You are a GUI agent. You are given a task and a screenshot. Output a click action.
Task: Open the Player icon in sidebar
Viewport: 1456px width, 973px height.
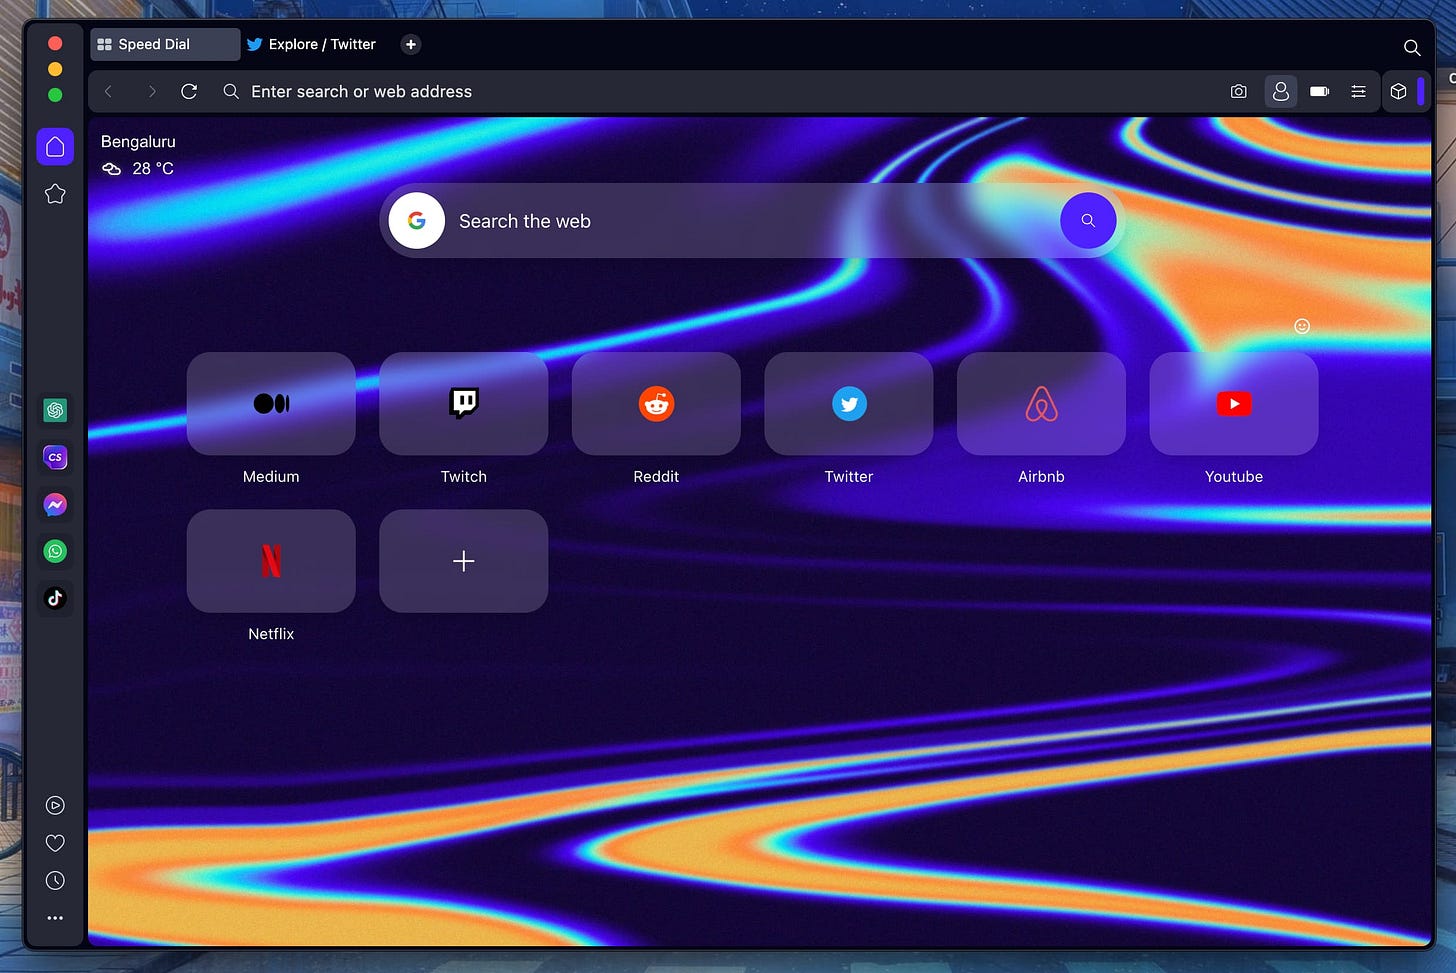(55, 805)
